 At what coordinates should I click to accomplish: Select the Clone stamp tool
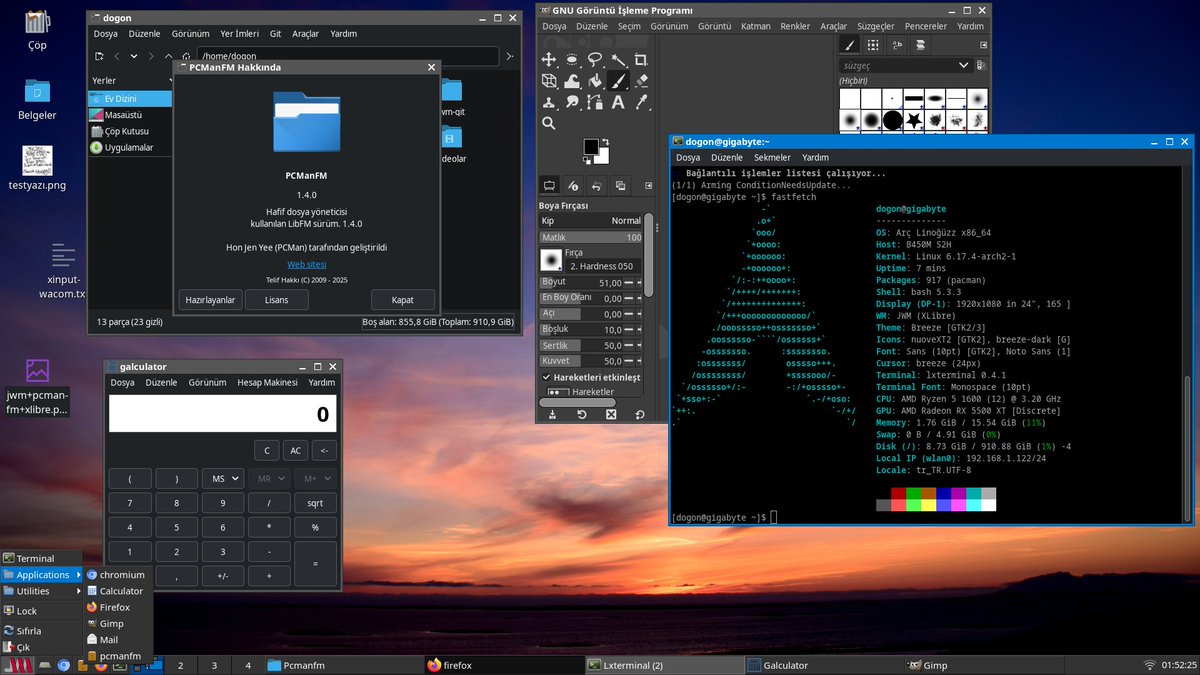[x=549, y=102]
